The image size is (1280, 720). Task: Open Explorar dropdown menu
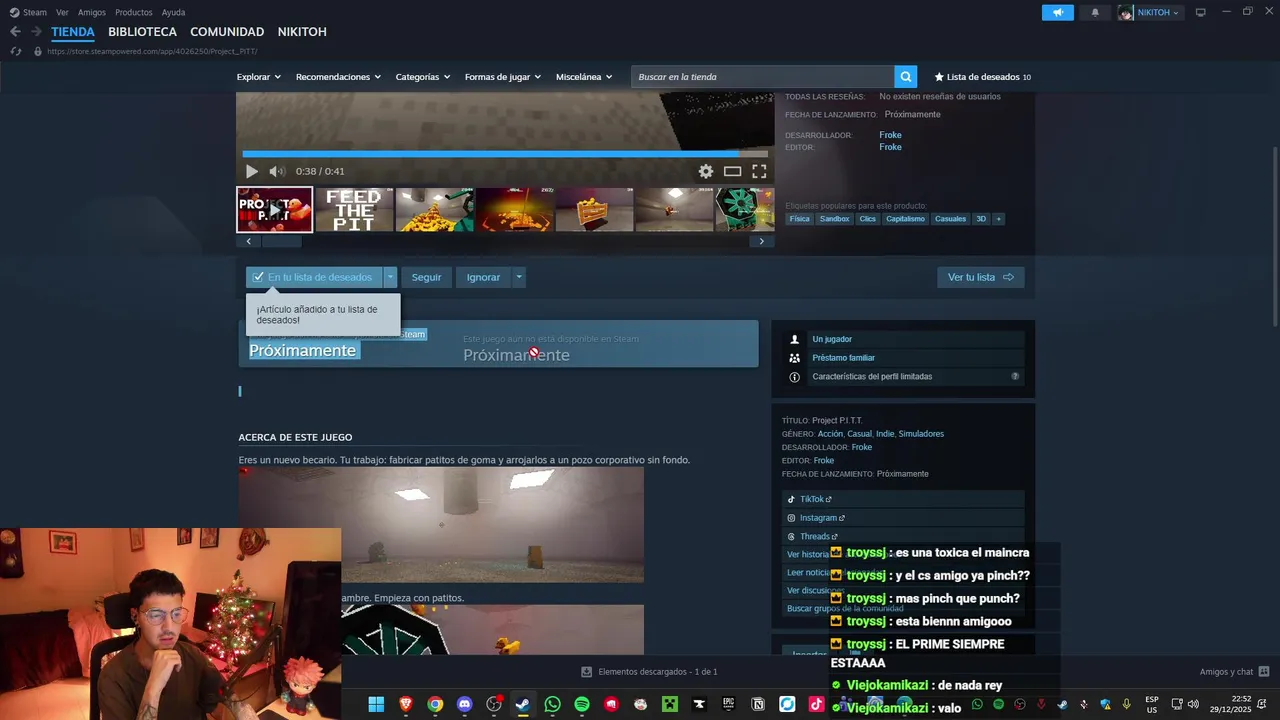point(258,77)
